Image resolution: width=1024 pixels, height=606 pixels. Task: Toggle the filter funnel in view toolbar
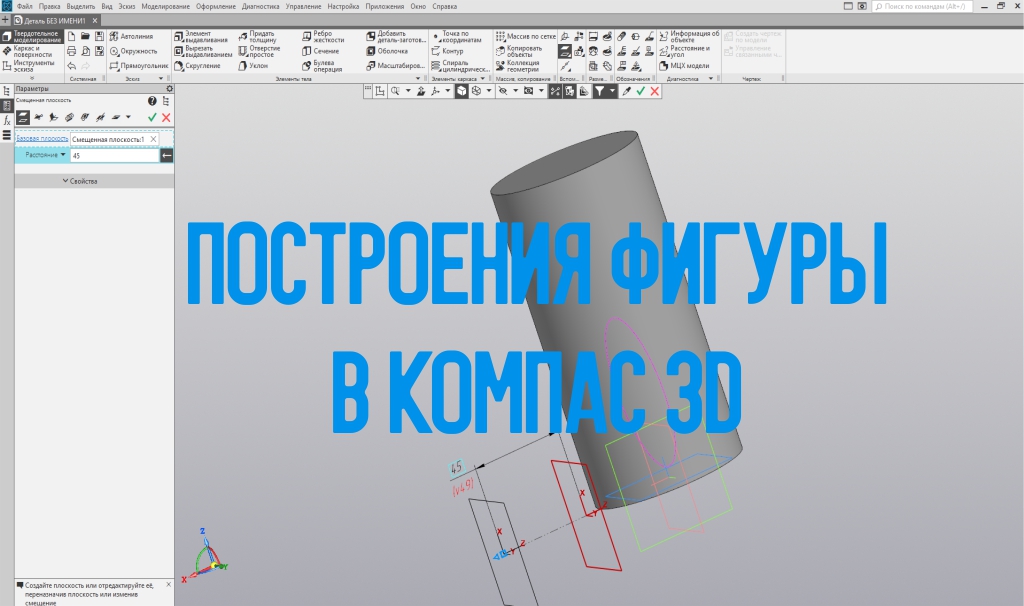(x=599, y=91)
